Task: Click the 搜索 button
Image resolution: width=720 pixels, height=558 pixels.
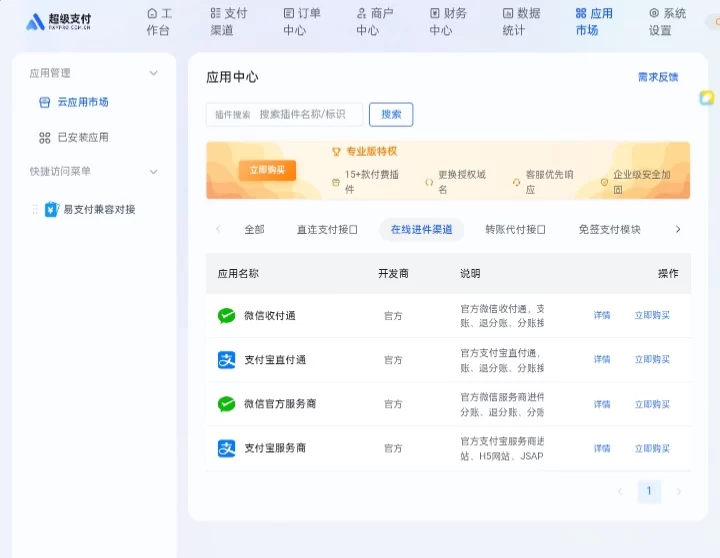Action: (391, 115)
